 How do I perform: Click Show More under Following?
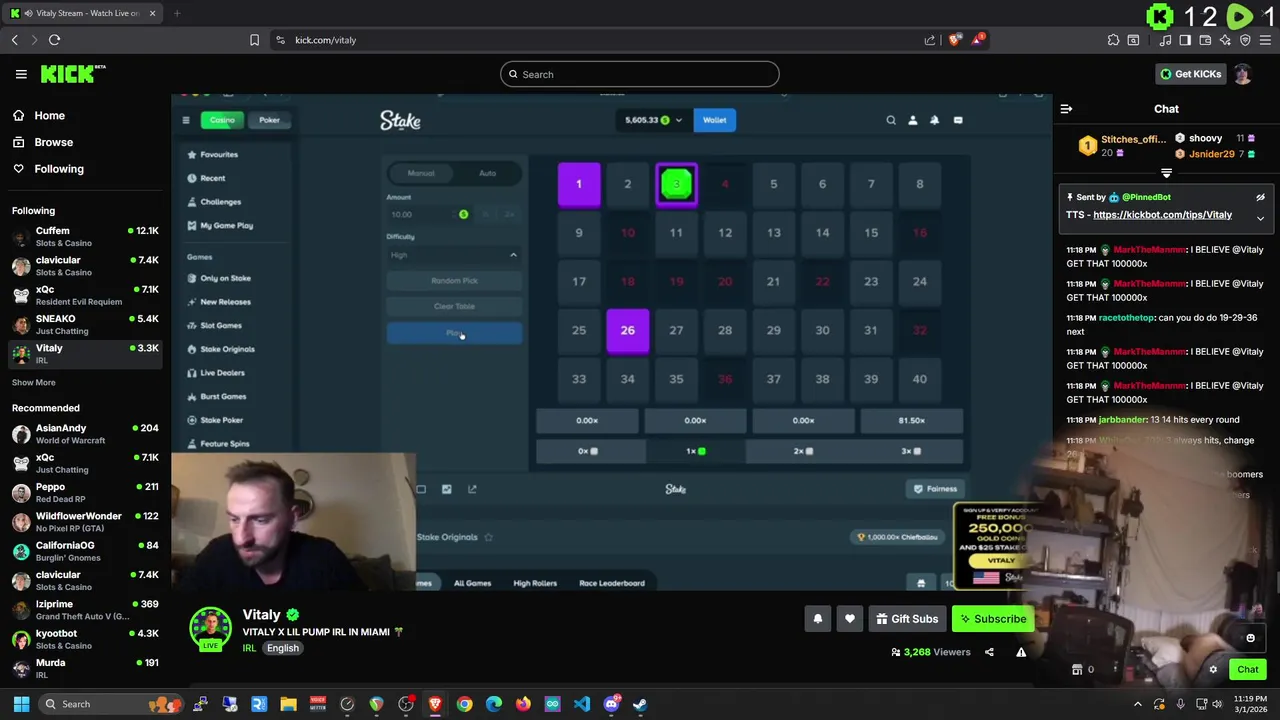(x=33, y=382)
